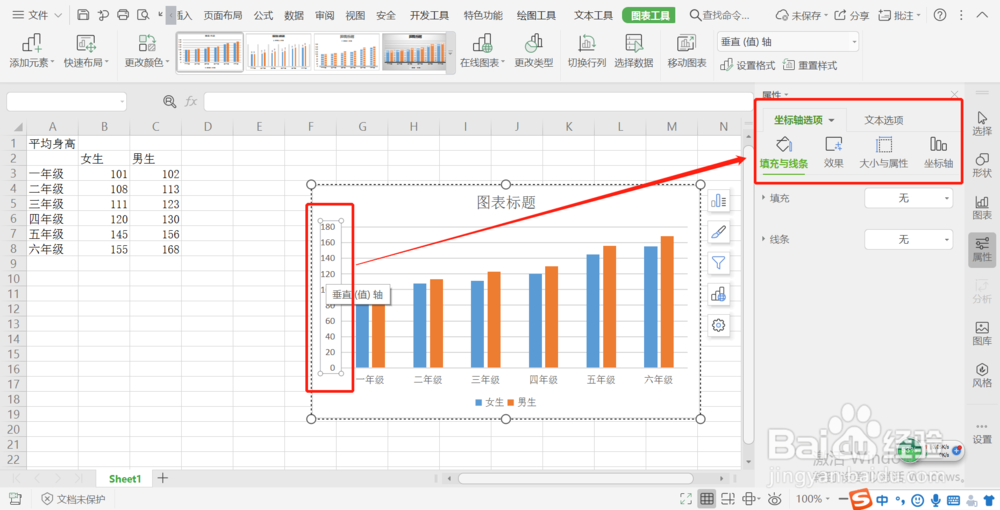Open chart settings gear beside the chart

tap(719, 325)
